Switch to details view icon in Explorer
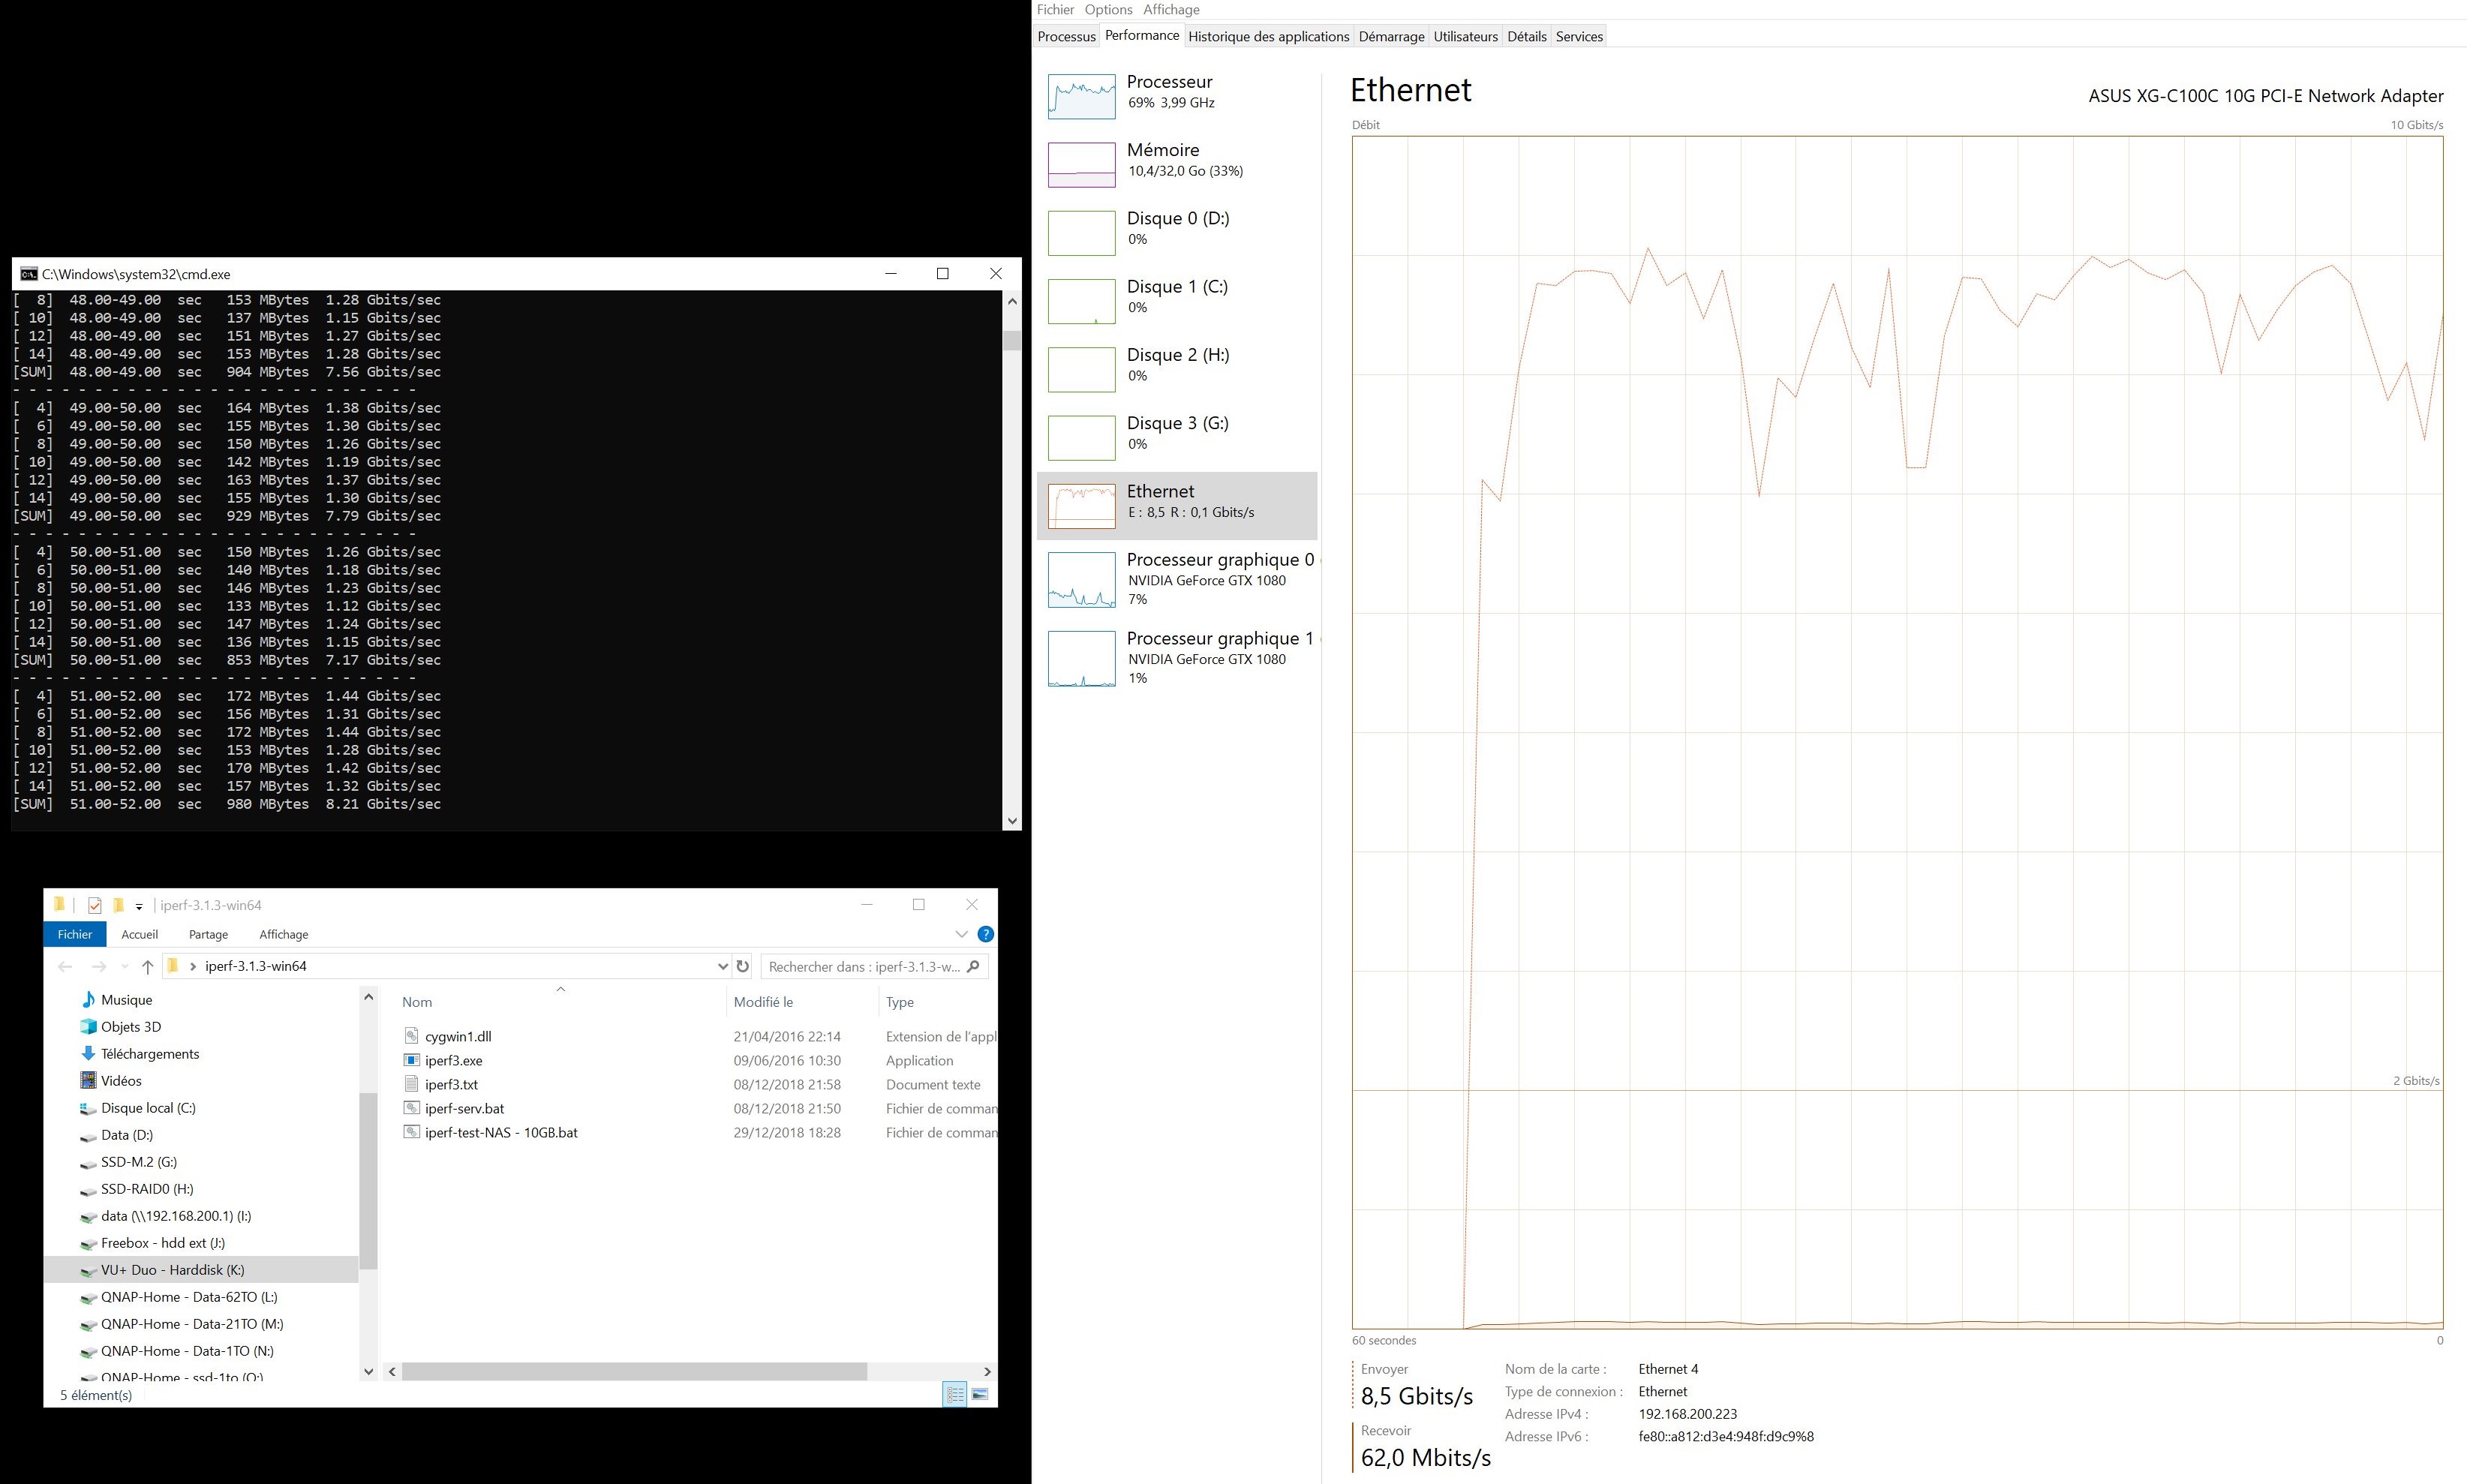Image resolution: width=2467 pixels, height=1484 pixels. [x=955, y=1394]
